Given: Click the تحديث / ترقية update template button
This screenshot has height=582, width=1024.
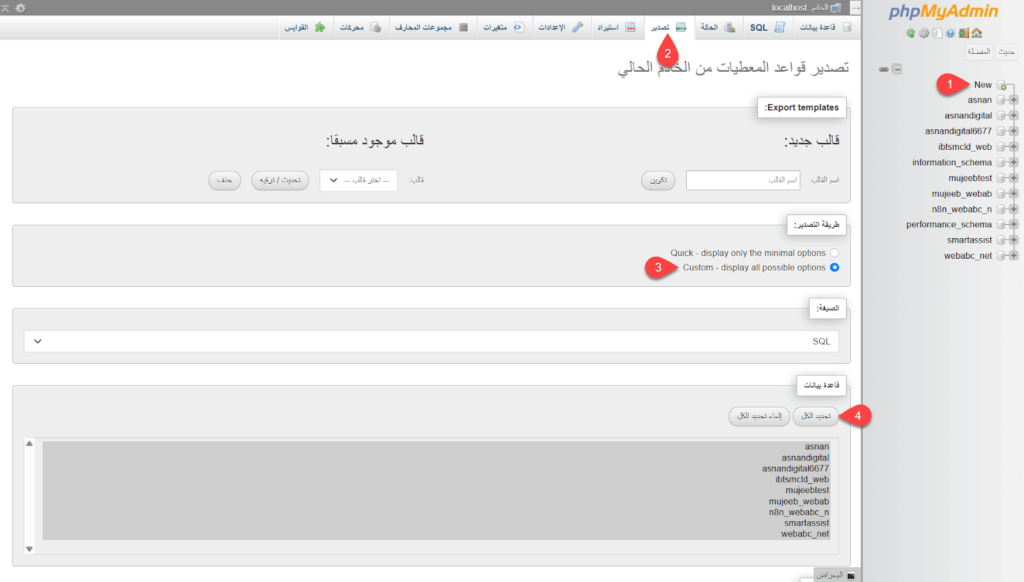Looking at the screenshot, I should click(x=280, y=180).
